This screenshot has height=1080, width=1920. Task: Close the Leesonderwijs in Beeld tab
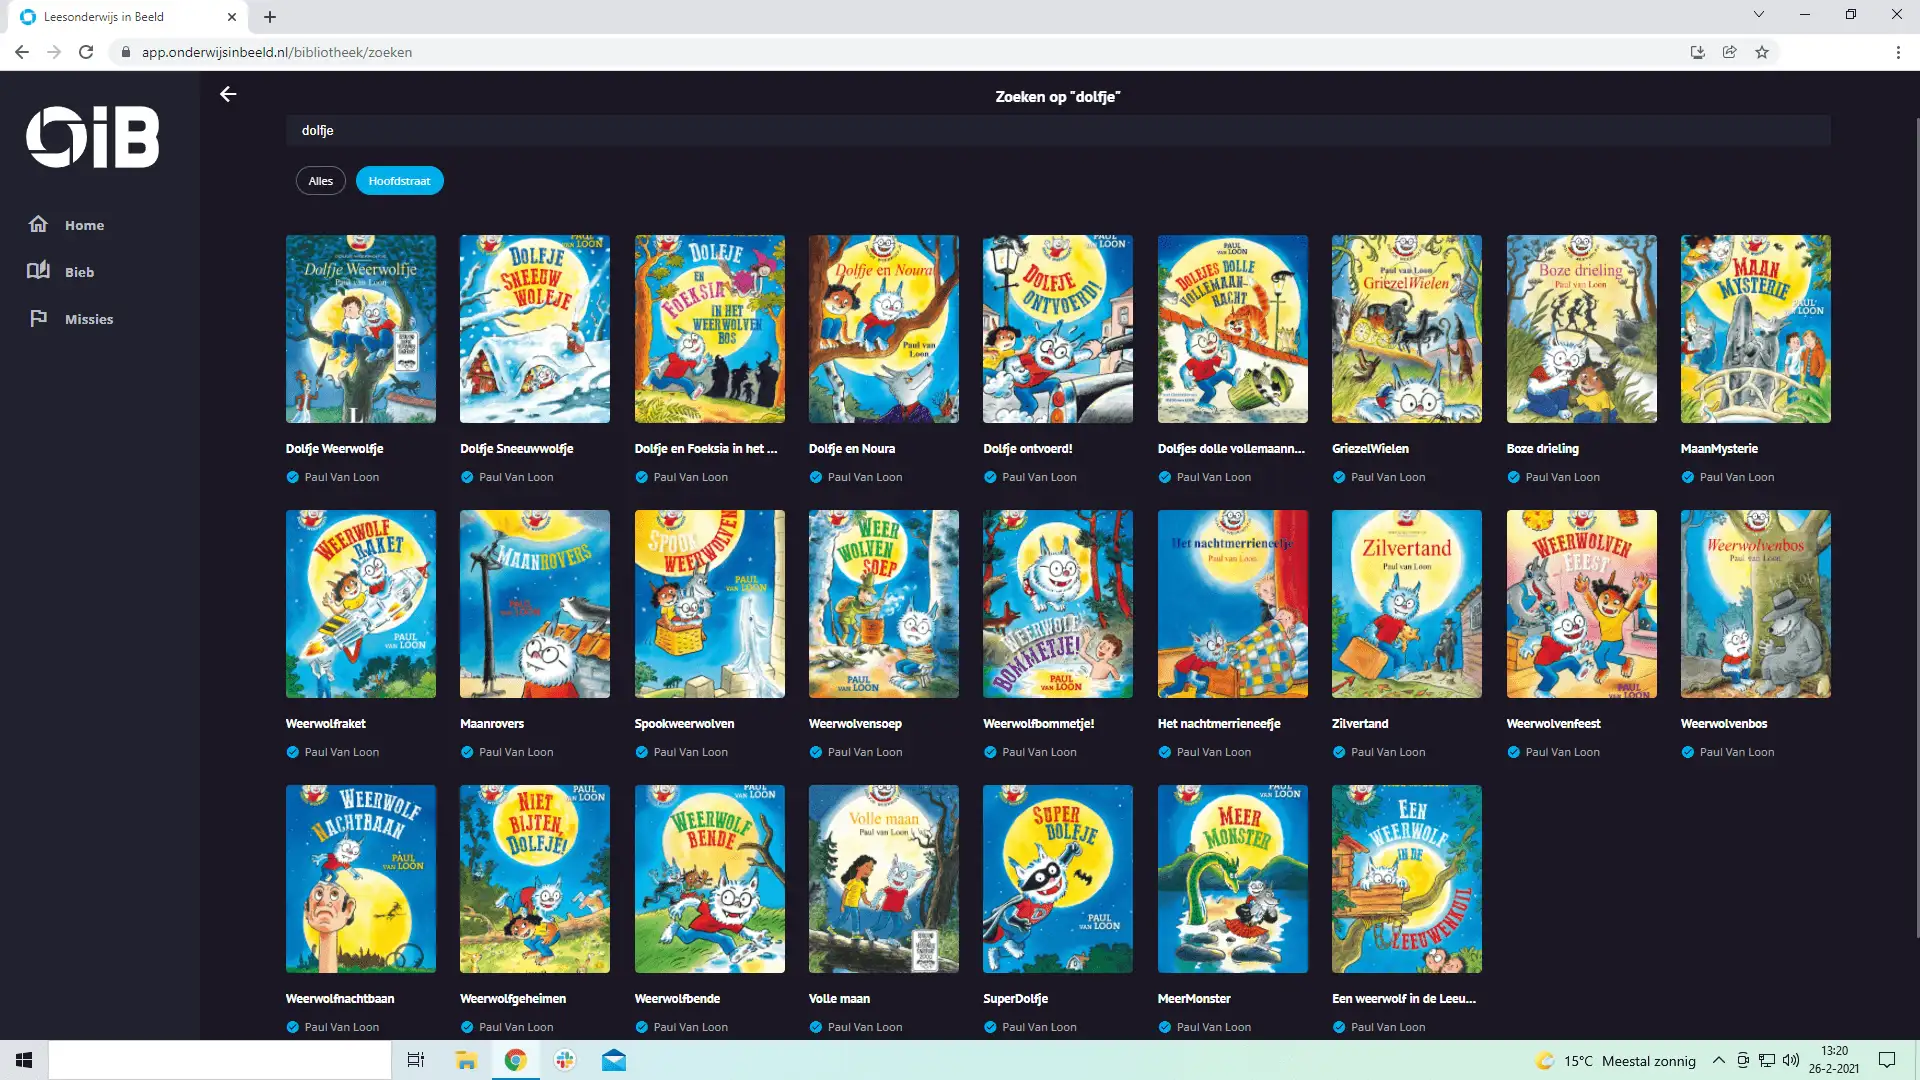(232, 17)
